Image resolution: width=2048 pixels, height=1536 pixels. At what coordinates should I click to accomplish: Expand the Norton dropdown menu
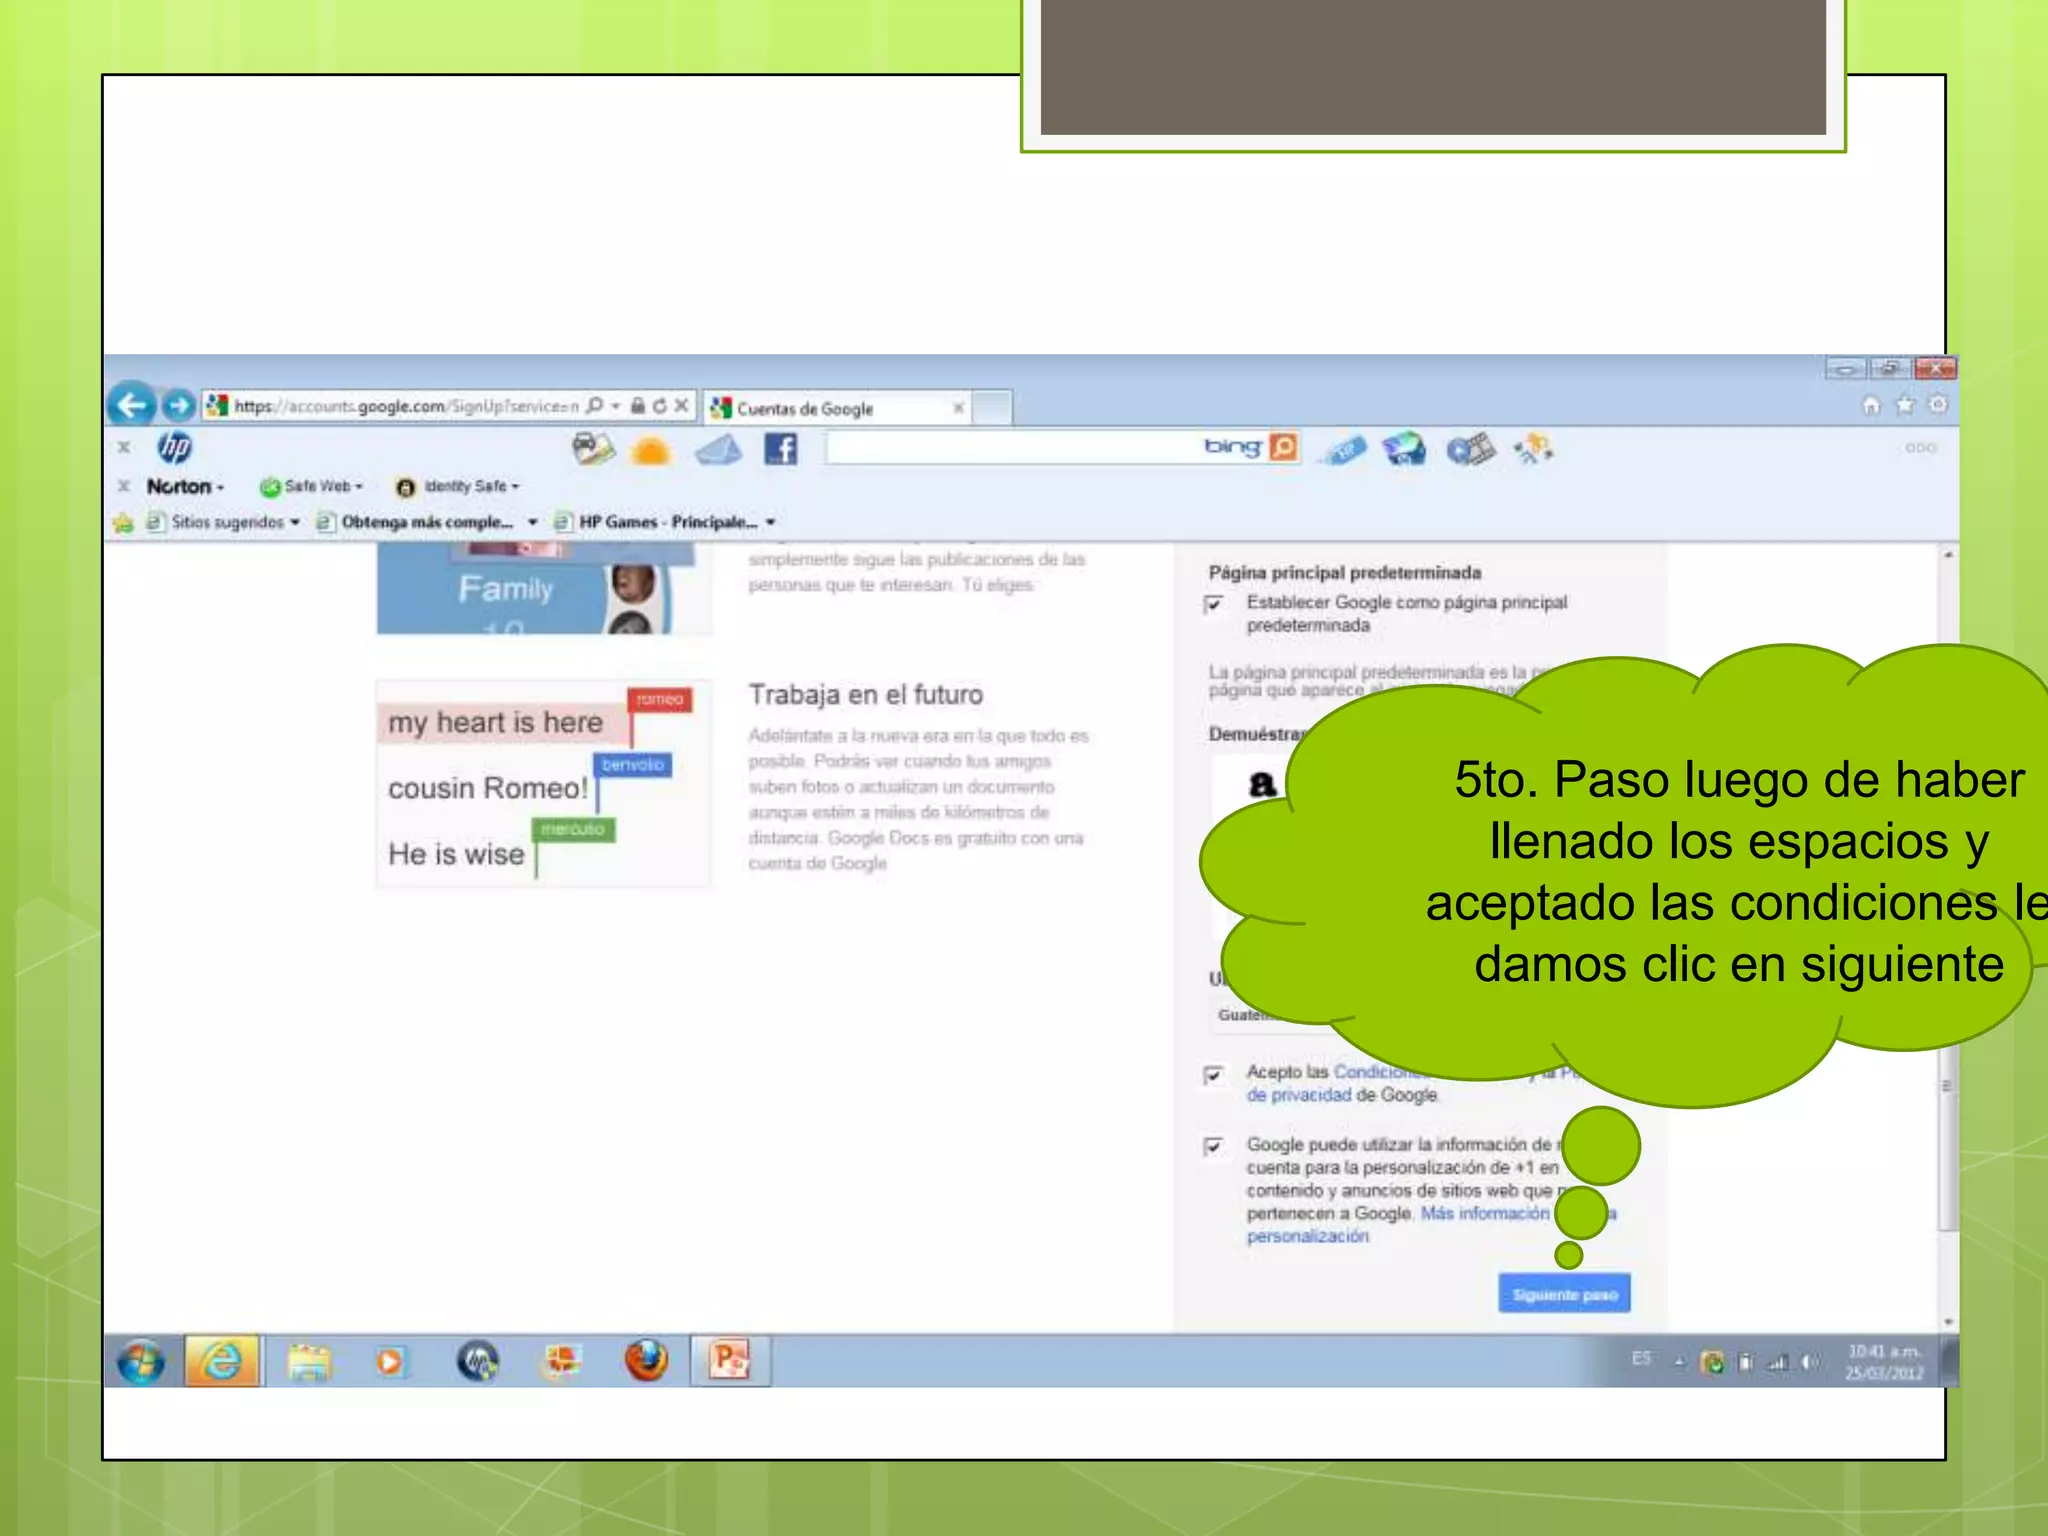pos(187,487)
